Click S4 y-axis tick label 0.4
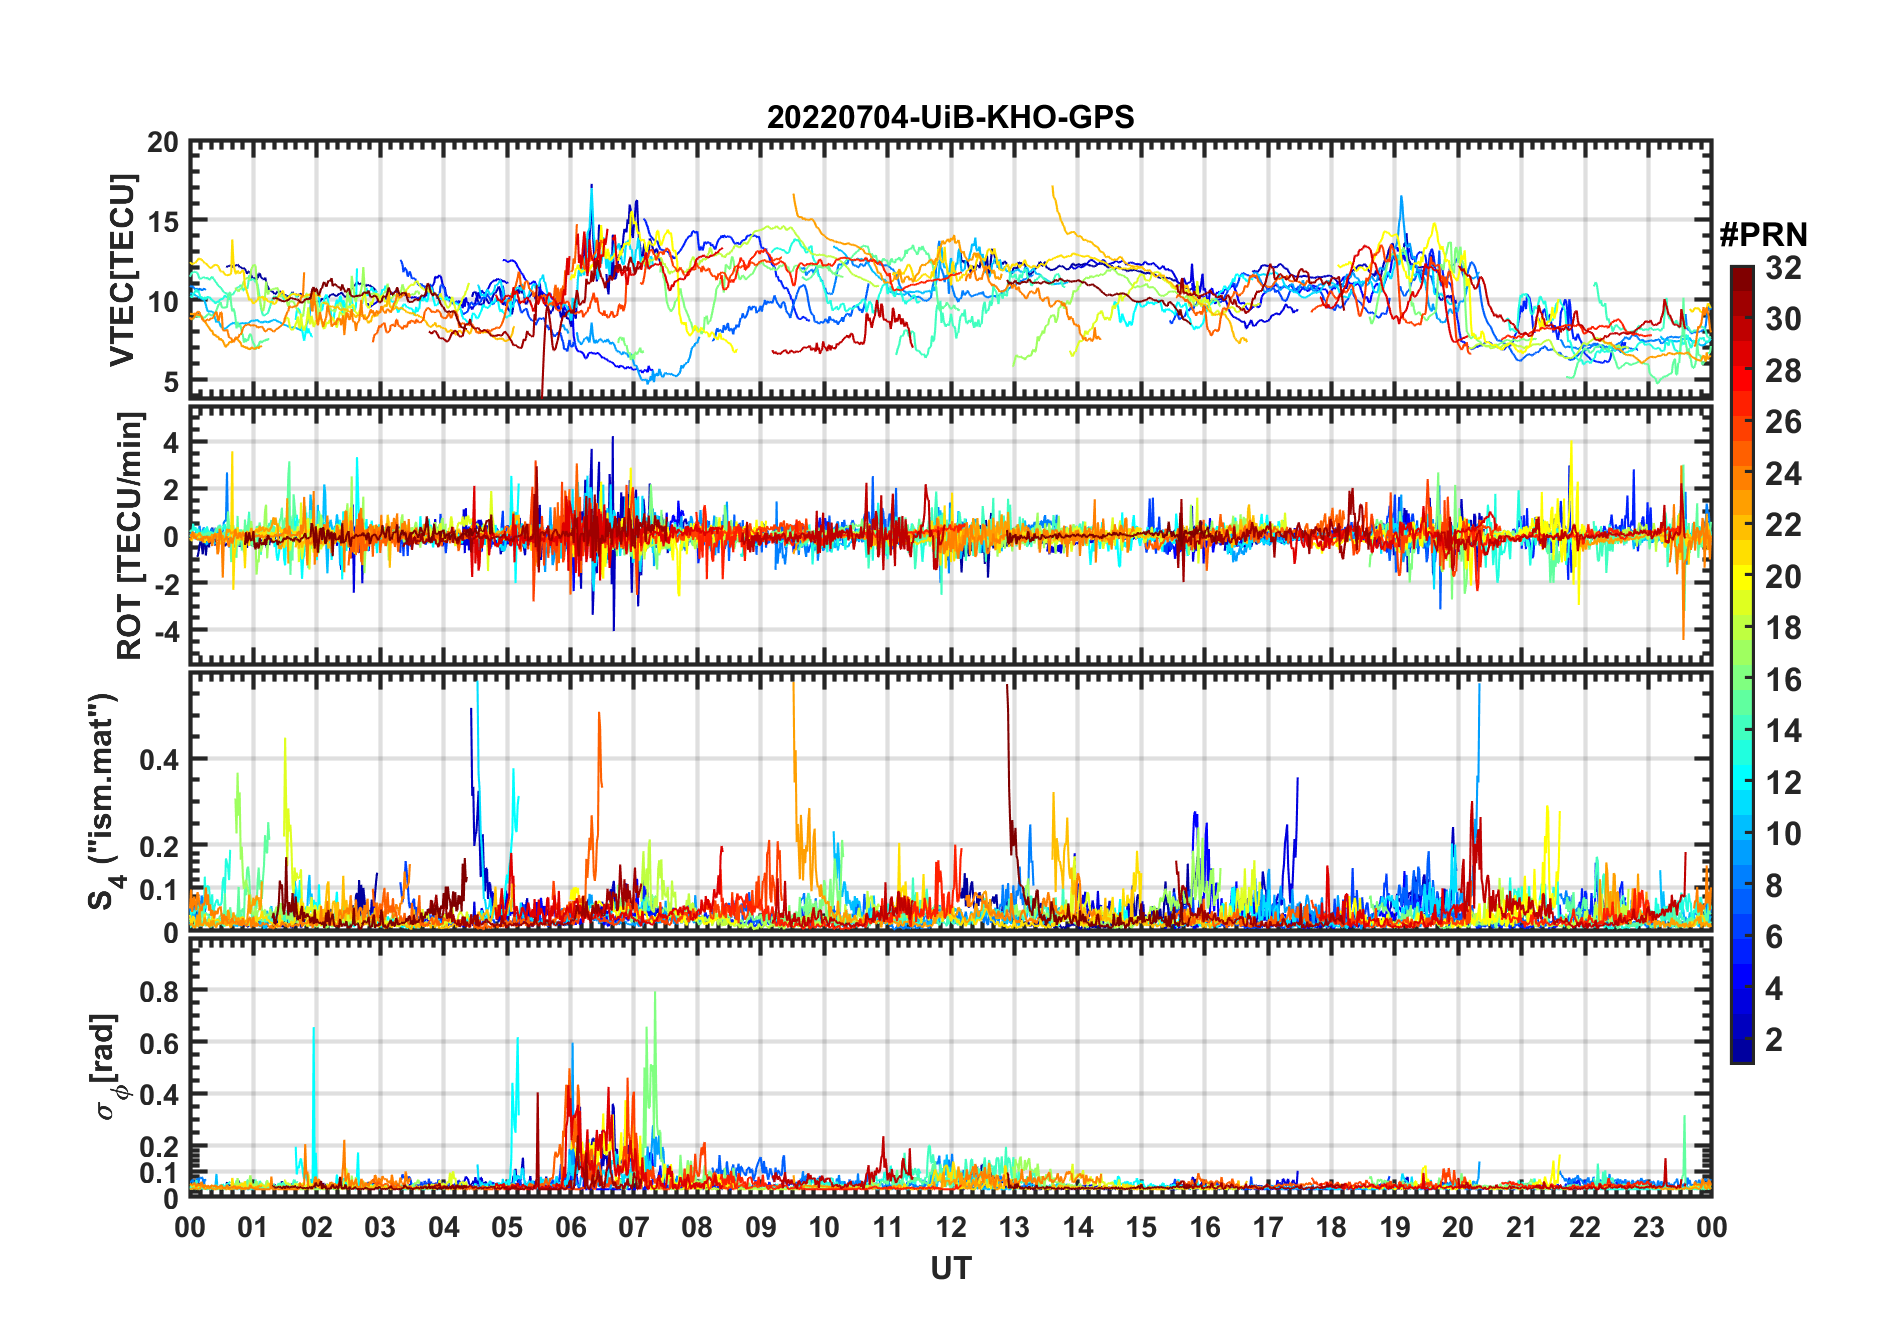This screenshot has width=1902, height=1330. pos(159,760)
